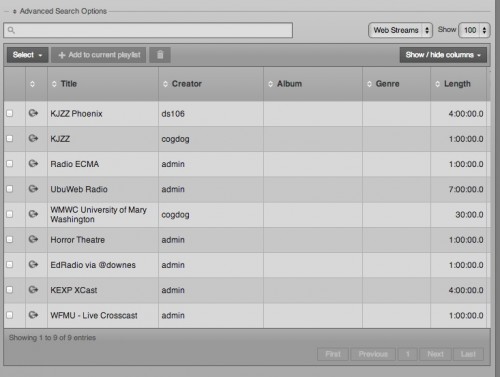Click the 7:00:00.0 length value
The height and width of the screenshot is (377, 500).
coord(466,189)
